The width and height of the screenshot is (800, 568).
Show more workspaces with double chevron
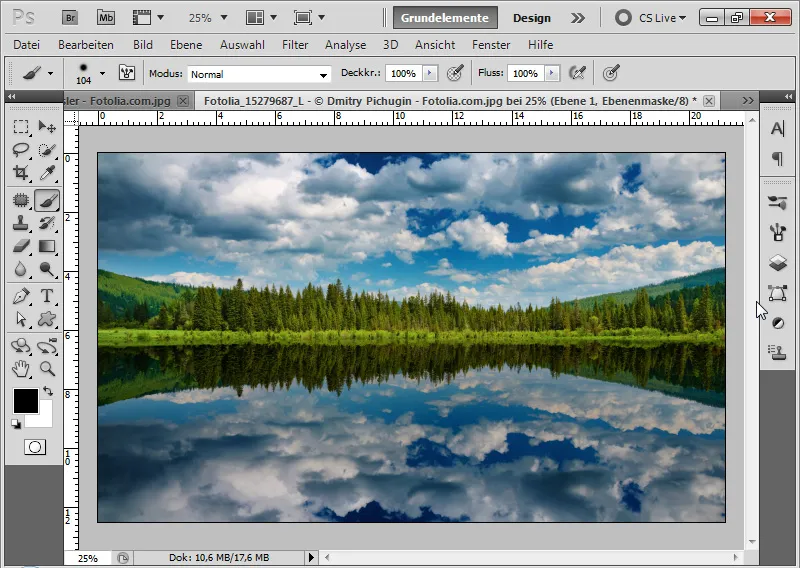pyautogui.click(x=578, y=18)
